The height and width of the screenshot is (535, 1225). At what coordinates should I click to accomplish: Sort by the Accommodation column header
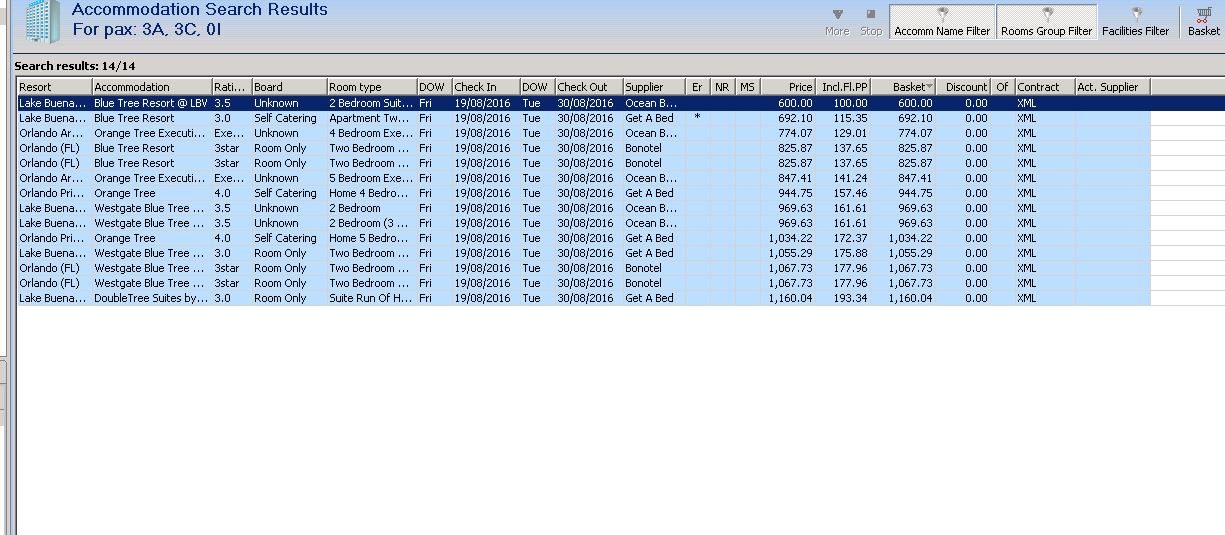(x=152, y=87)
